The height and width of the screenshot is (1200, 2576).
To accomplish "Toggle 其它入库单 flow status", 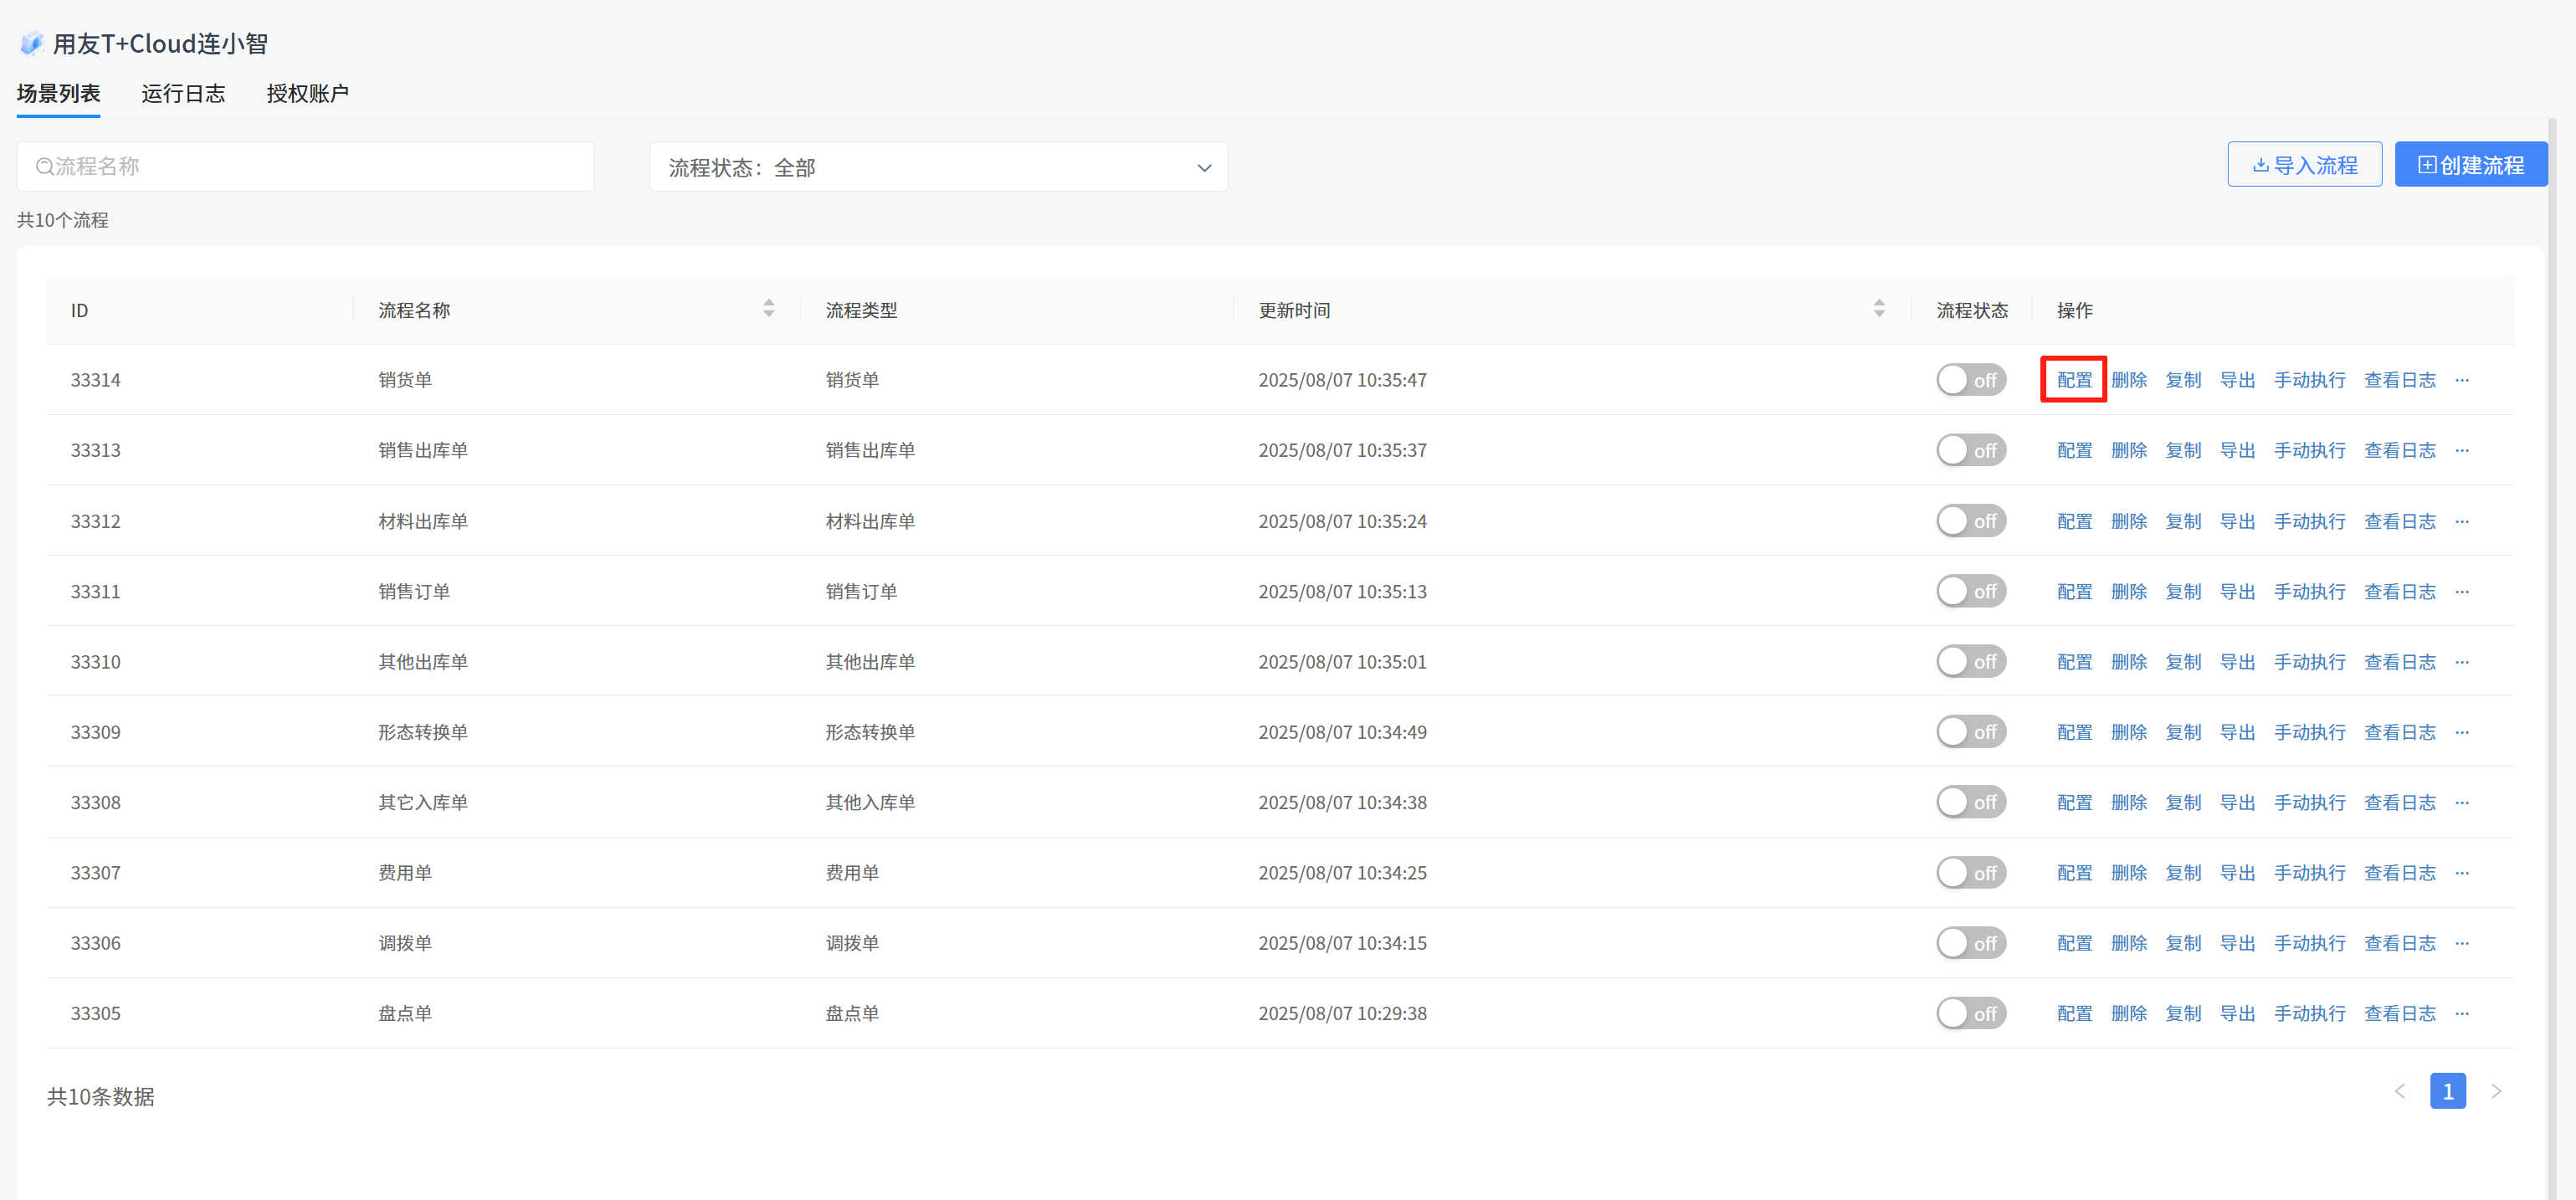I will point(1971,802).
